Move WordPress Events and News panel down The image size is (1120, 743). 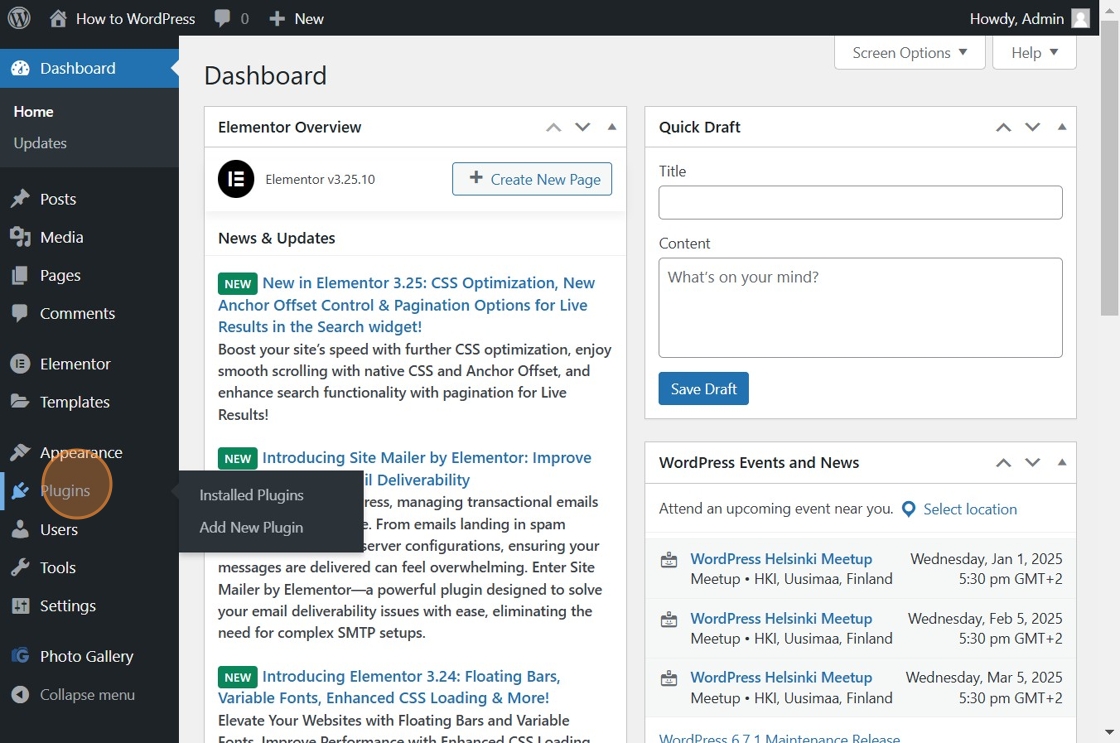point(1033,462)
